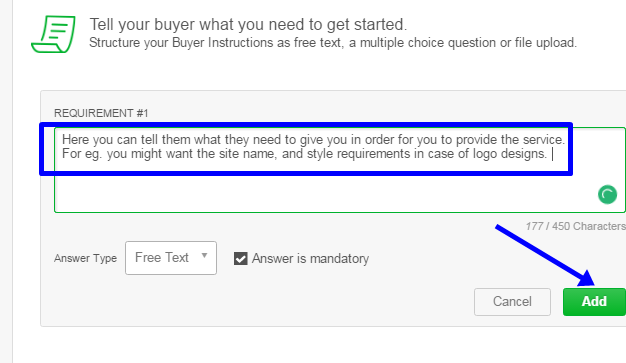Click the green Grammarly circle in the text area
This screenshot has width=626, height=363.
point(607,194)
